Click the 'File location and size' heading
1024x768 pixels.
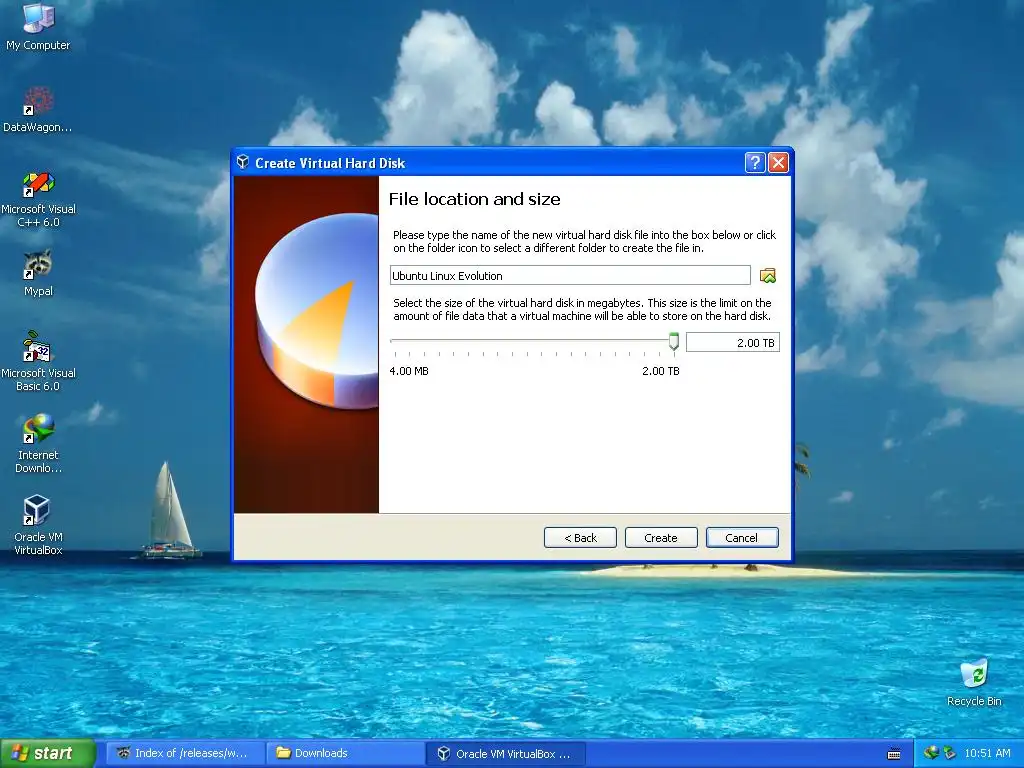475,199
